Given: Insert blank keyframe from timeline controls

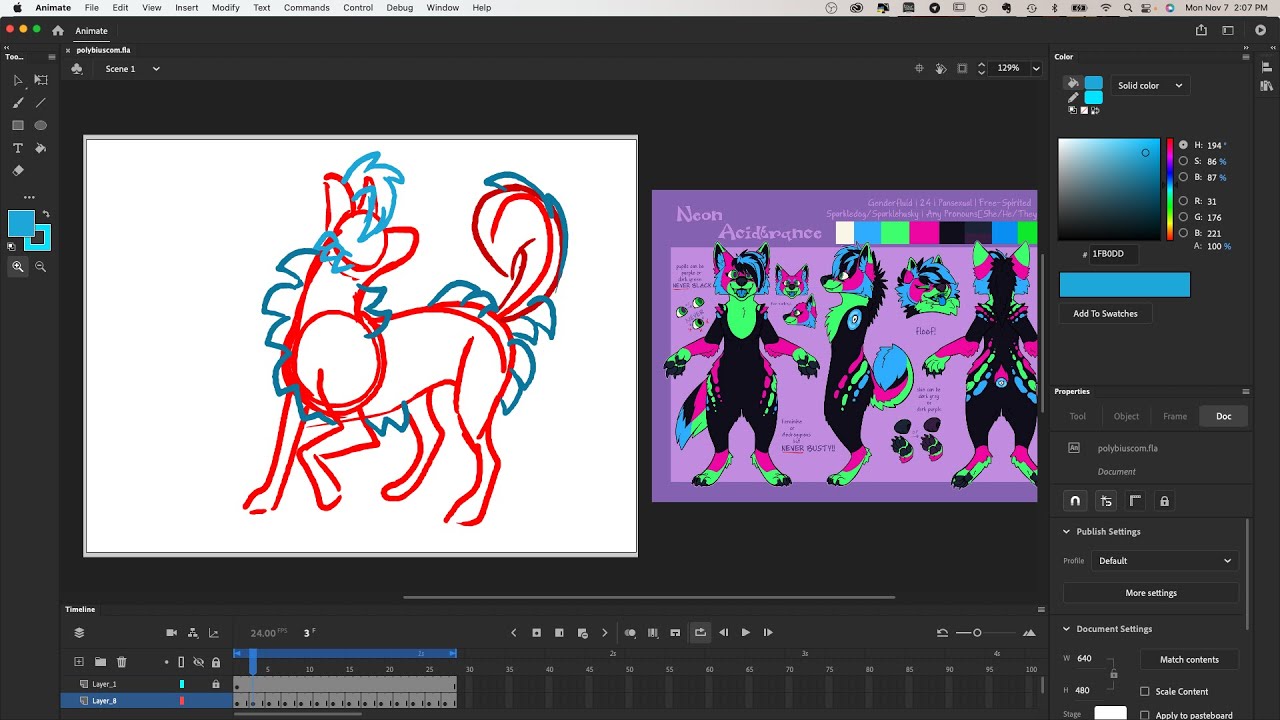Looking at the screenshot, I should coord(559,633).
